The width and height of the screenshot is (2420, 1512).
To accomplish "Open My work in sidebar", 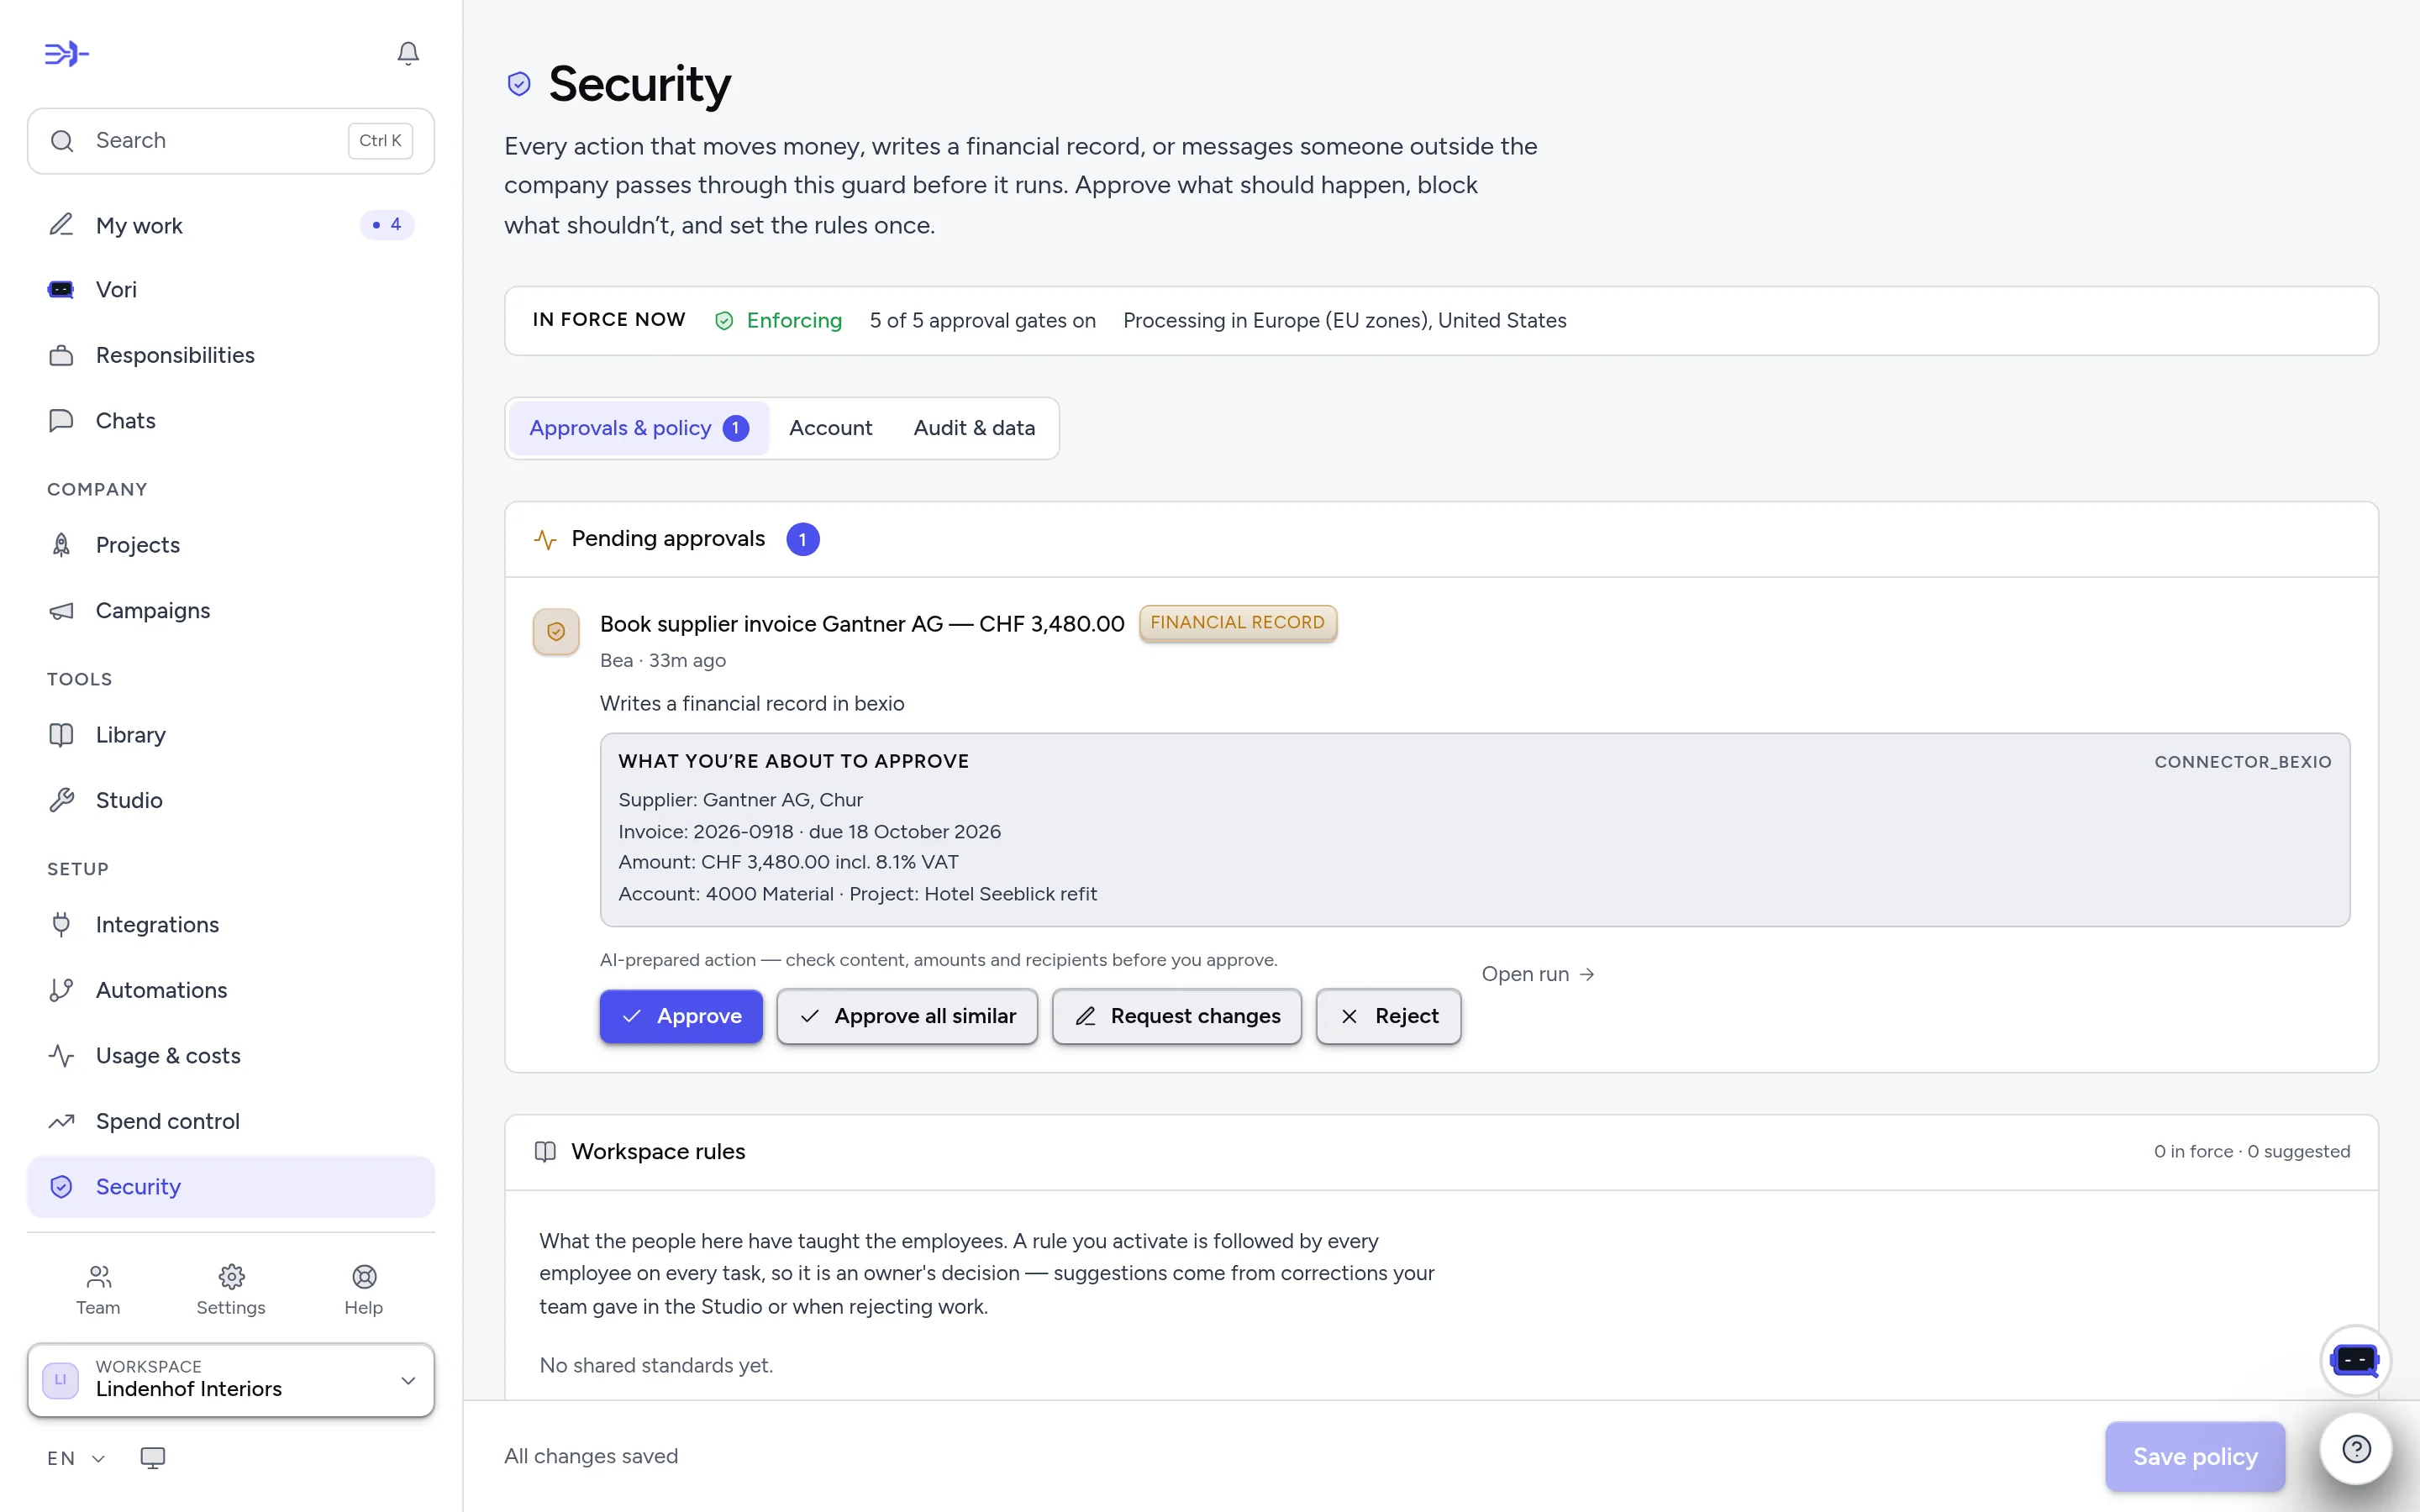I will [x=231, y=225].
